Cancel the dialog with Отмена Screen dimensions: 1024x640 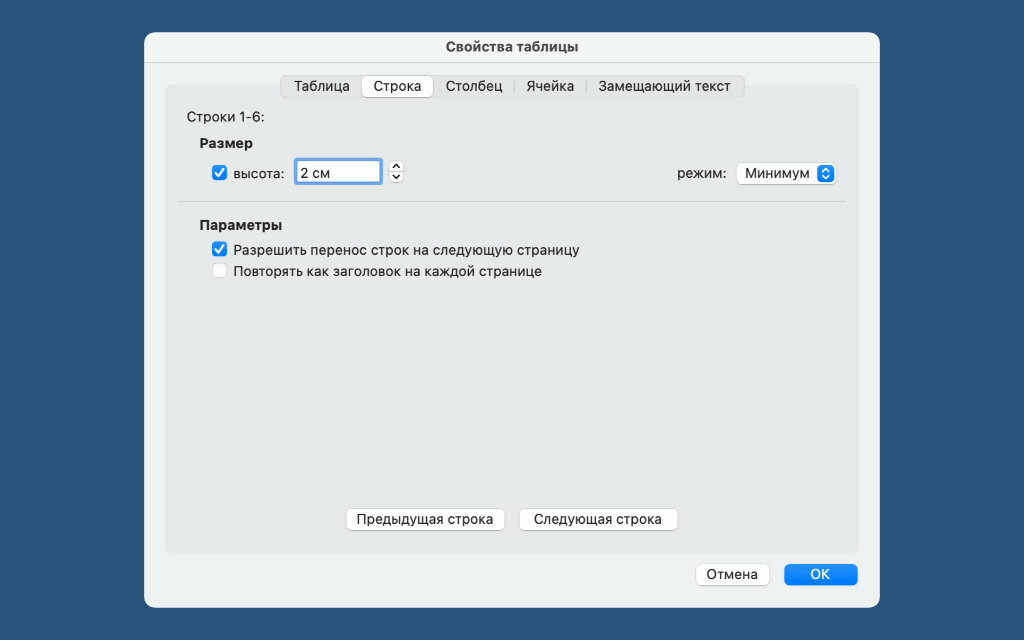click(733, 575)
